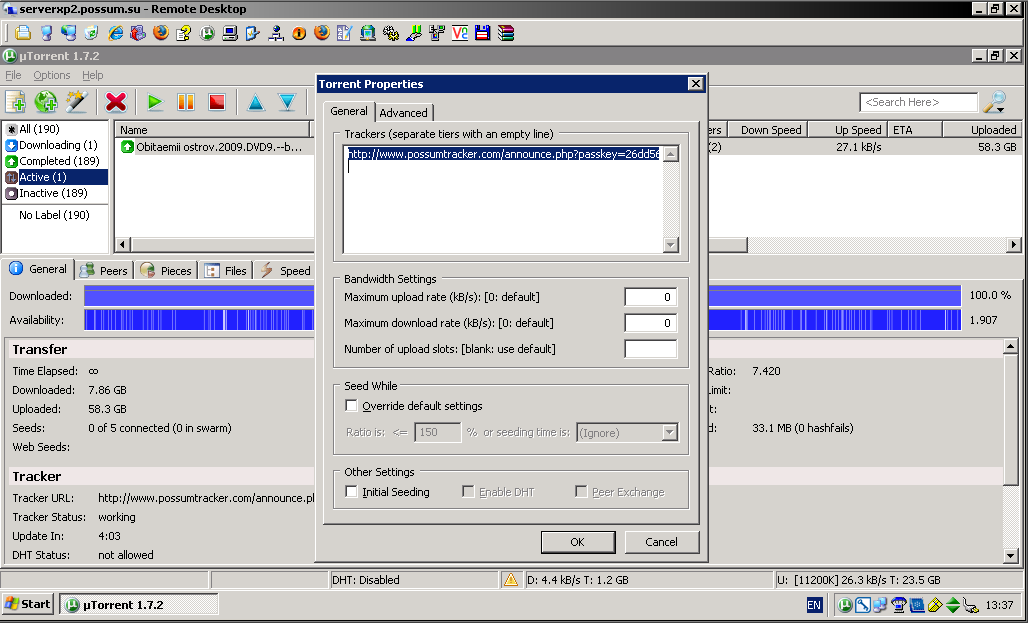
Task: Click into Maximum upload rate field
Action: 650,297
